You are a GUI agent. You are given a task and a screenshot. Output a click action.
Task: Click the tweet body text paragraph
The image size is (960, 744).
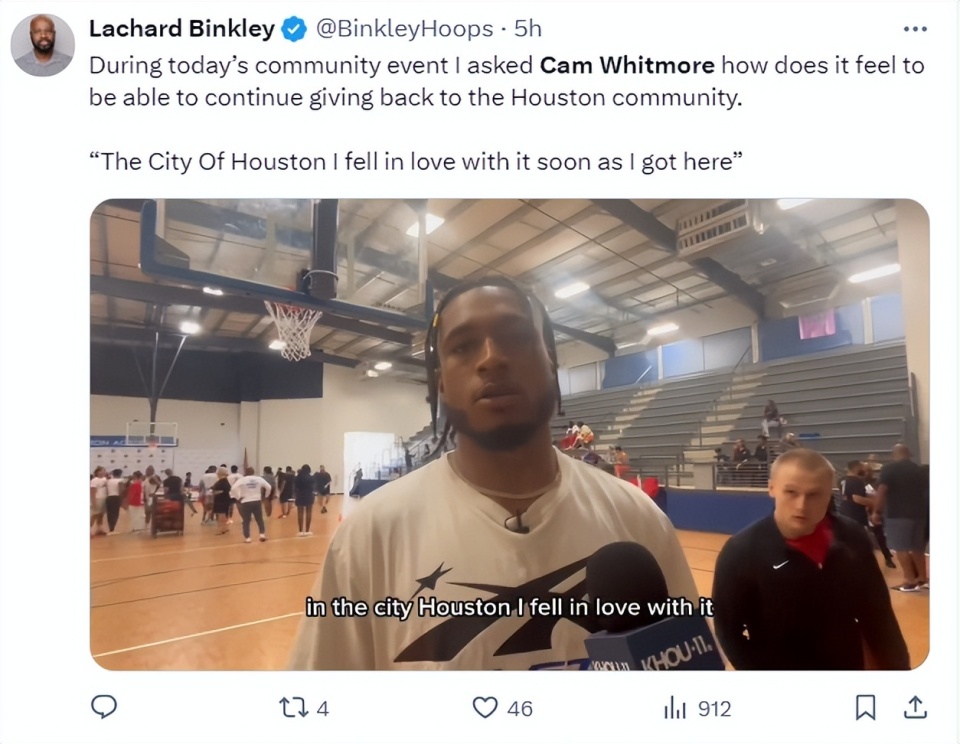pos(506,81)
